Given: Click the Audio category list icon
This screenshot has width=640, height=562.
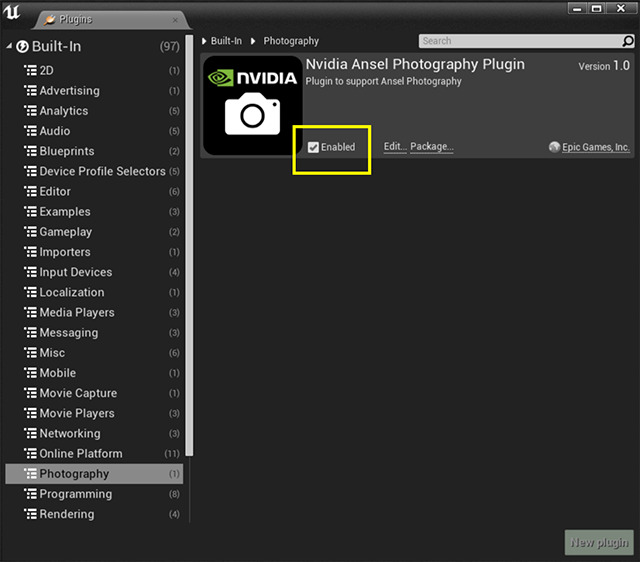Looking at the screenshot, I should 31,131.
